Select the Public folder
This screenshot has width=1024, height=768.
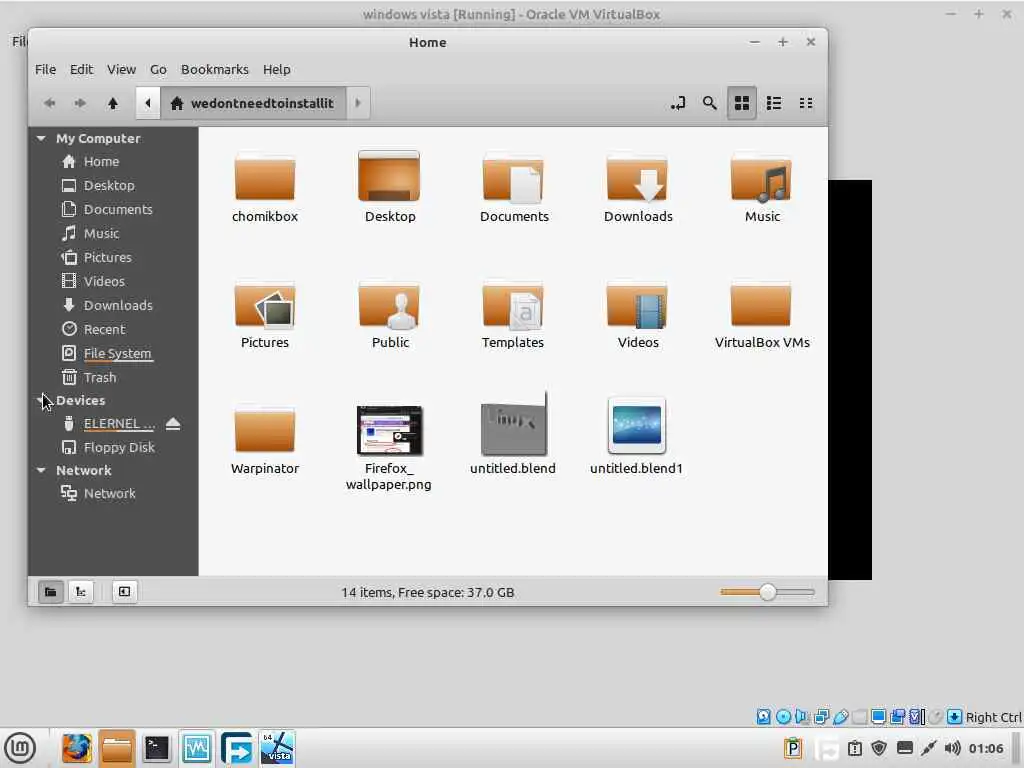389,304
